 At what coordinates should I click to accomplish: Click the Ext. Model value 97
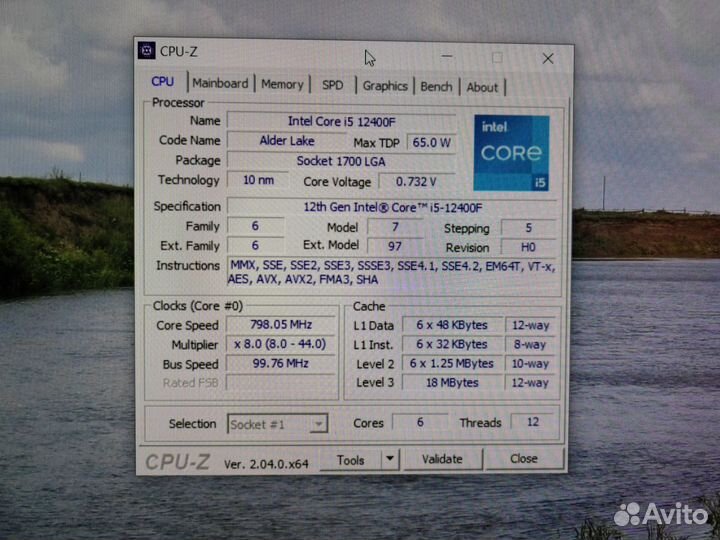coord(395,246)
